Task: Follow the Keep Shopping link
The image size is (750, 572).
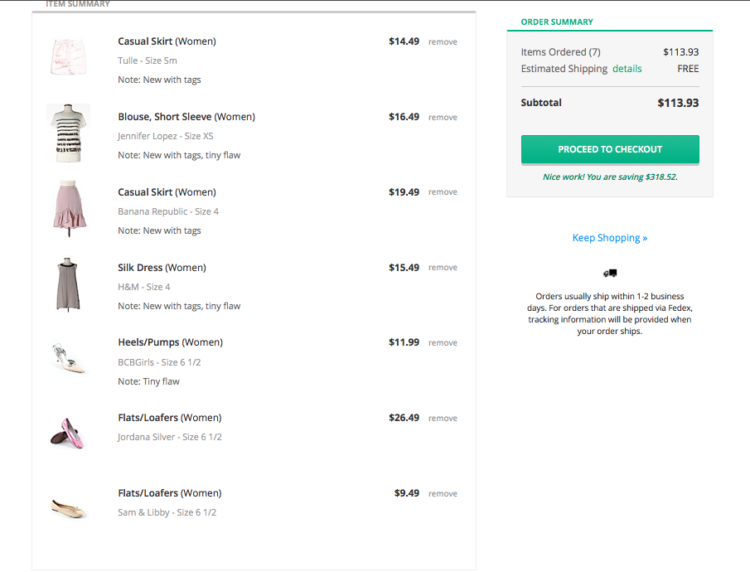Action: click(610, 238)
